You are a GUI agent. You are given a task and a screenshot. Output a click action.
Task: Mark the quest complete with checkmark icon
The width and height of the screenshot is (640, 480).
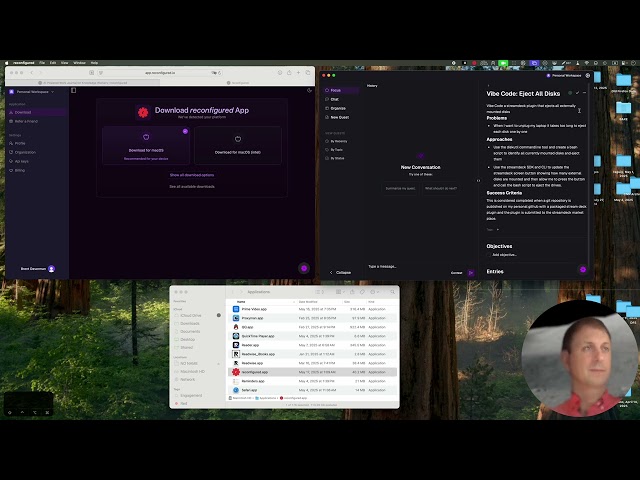tap(577, 93)
